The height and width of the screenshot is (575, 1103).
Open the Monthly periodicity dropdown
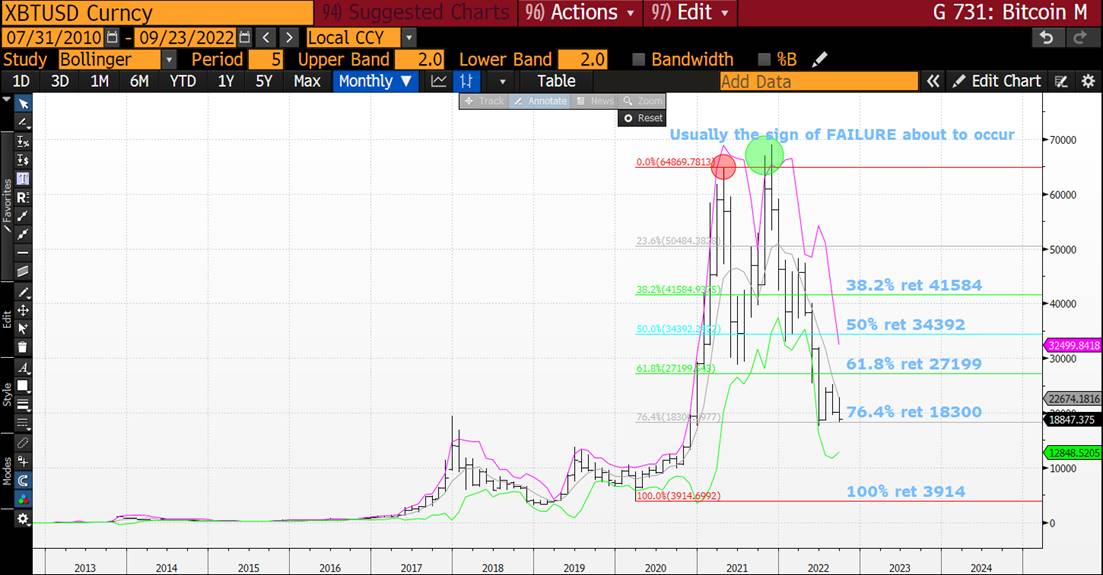tap(375, 81)
